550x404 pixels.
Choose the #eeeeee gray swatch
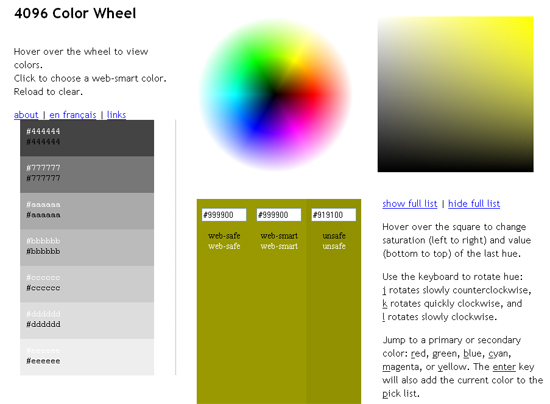point(87,357)
